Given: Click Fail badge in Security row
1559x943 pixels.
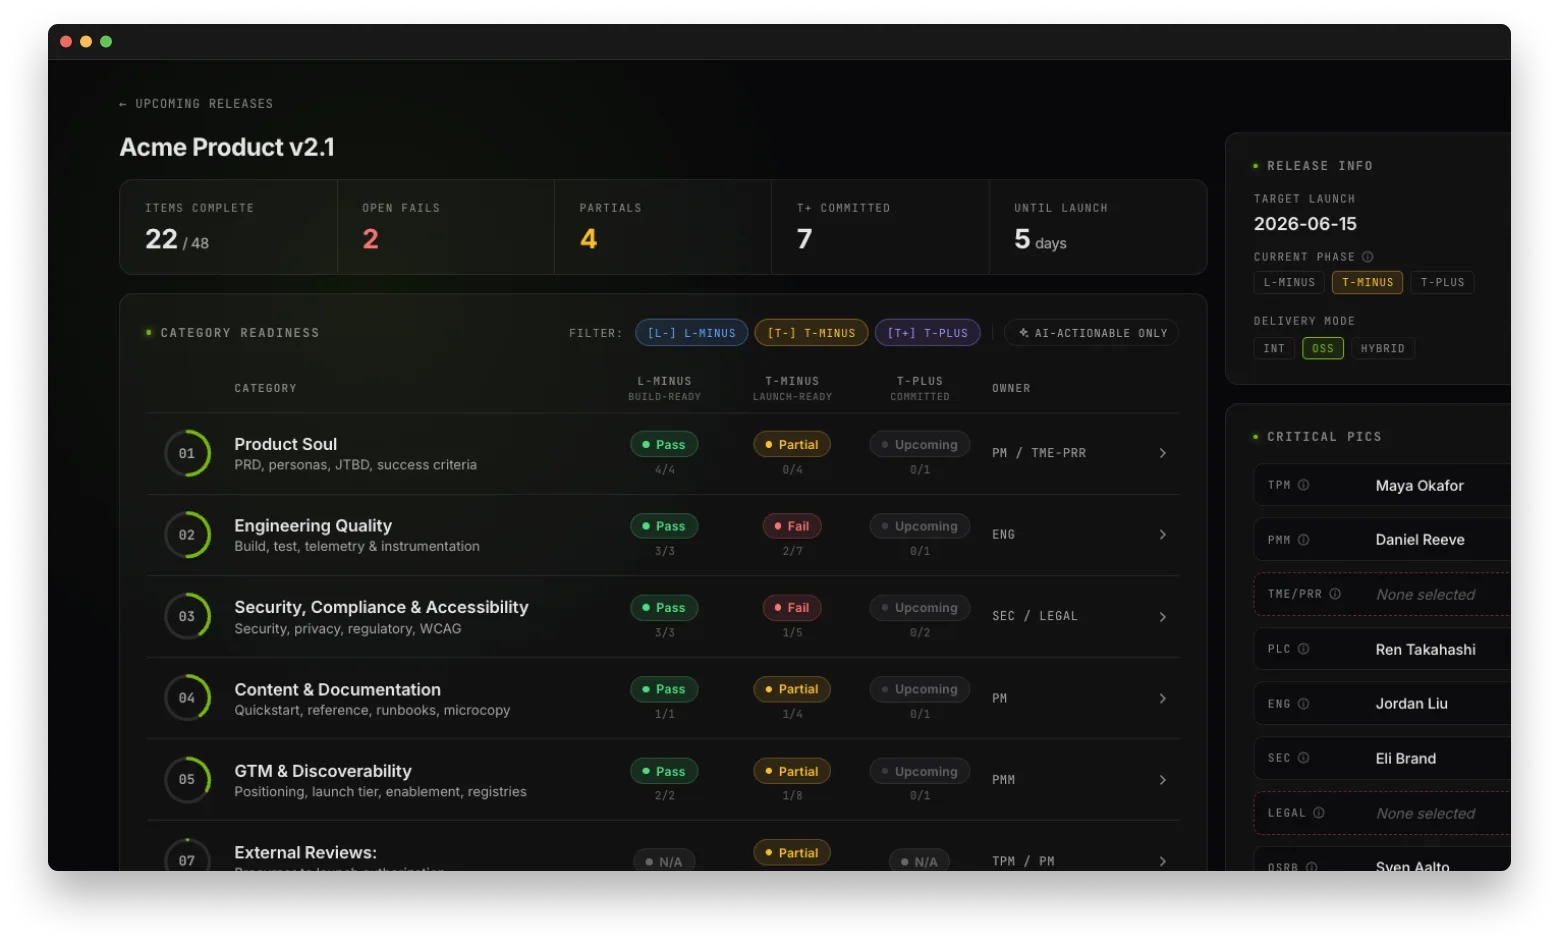Looking at the screenshot, I should coord(792,608).
